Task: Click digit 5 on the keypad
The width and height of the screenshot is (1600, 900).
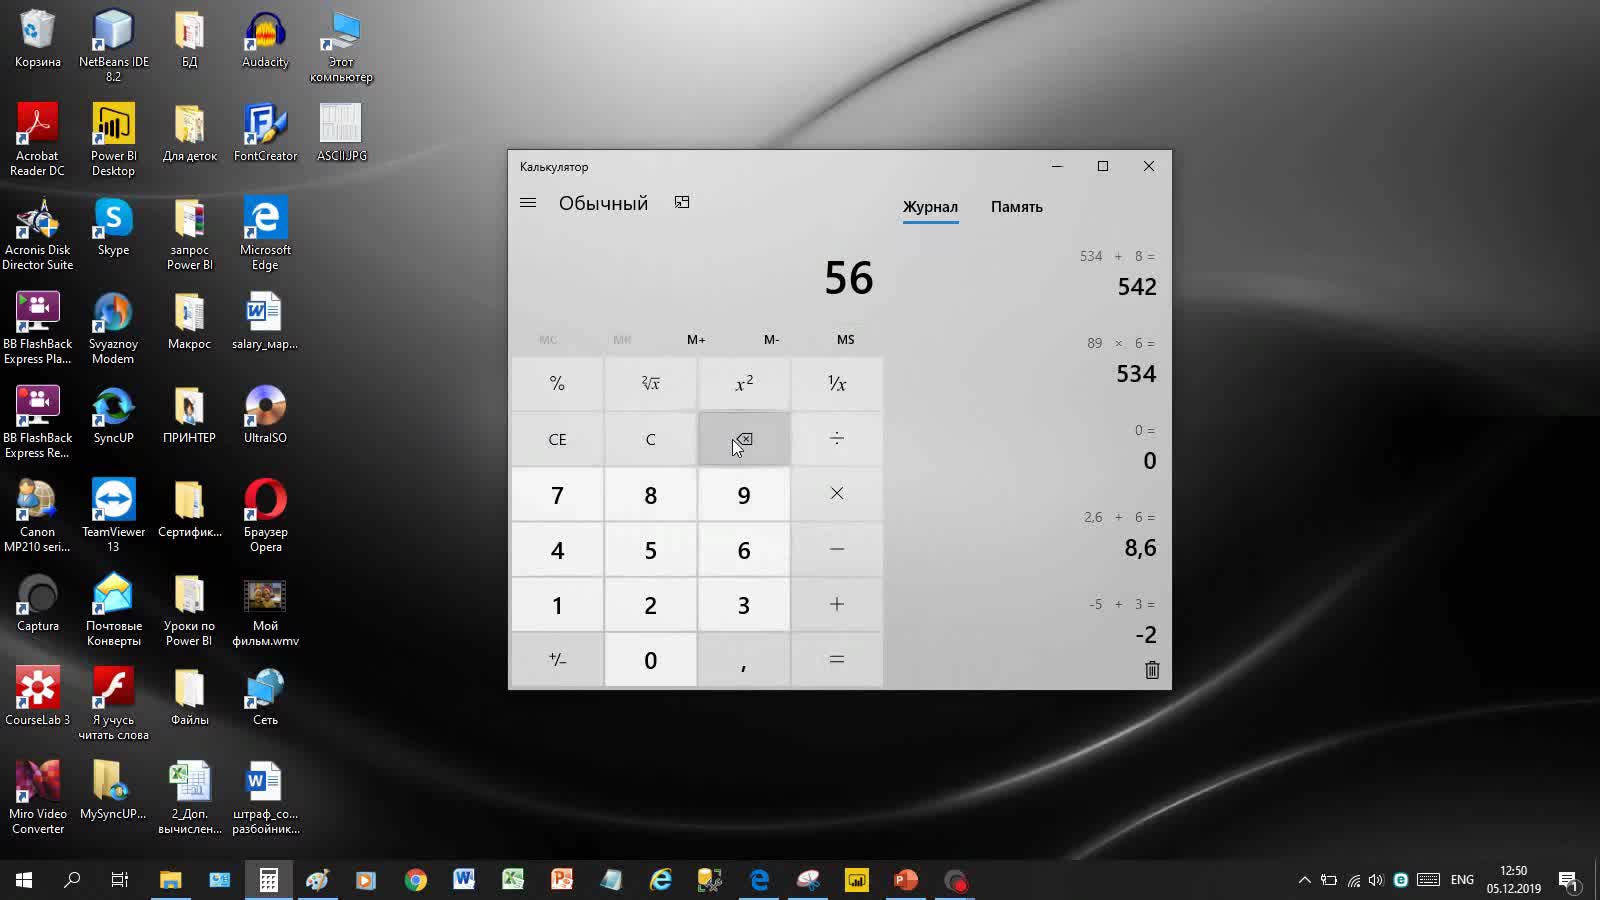Action: click(651, 549)
